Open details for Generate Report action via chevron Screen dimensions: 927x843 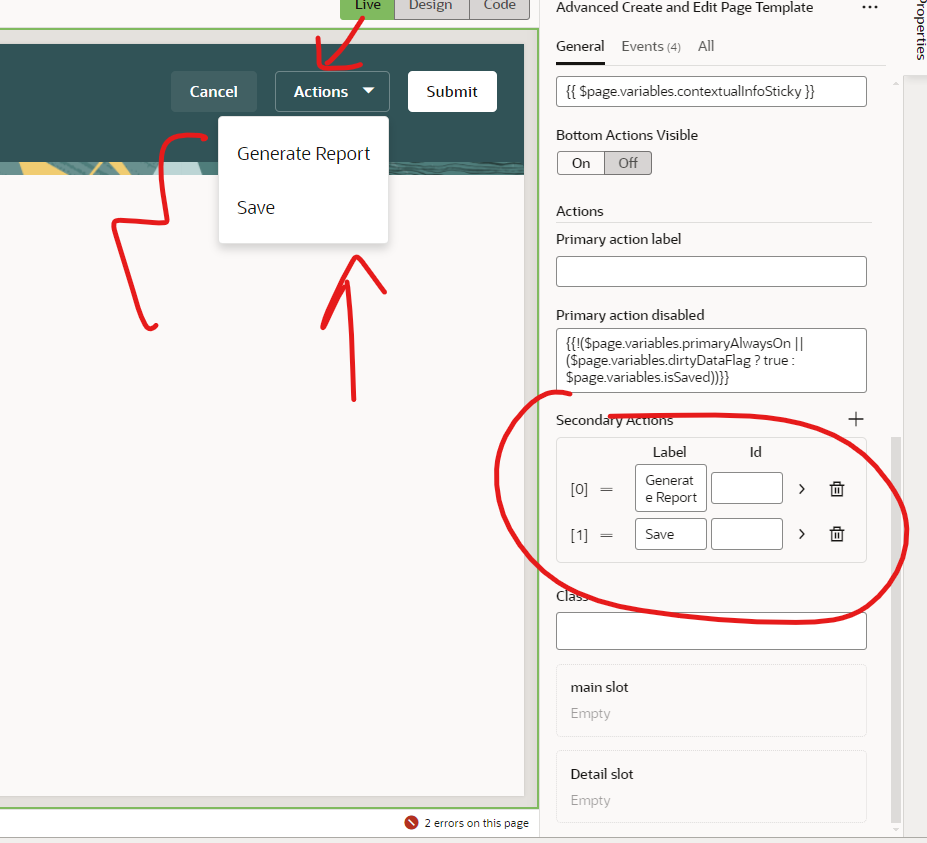(801, 488)
